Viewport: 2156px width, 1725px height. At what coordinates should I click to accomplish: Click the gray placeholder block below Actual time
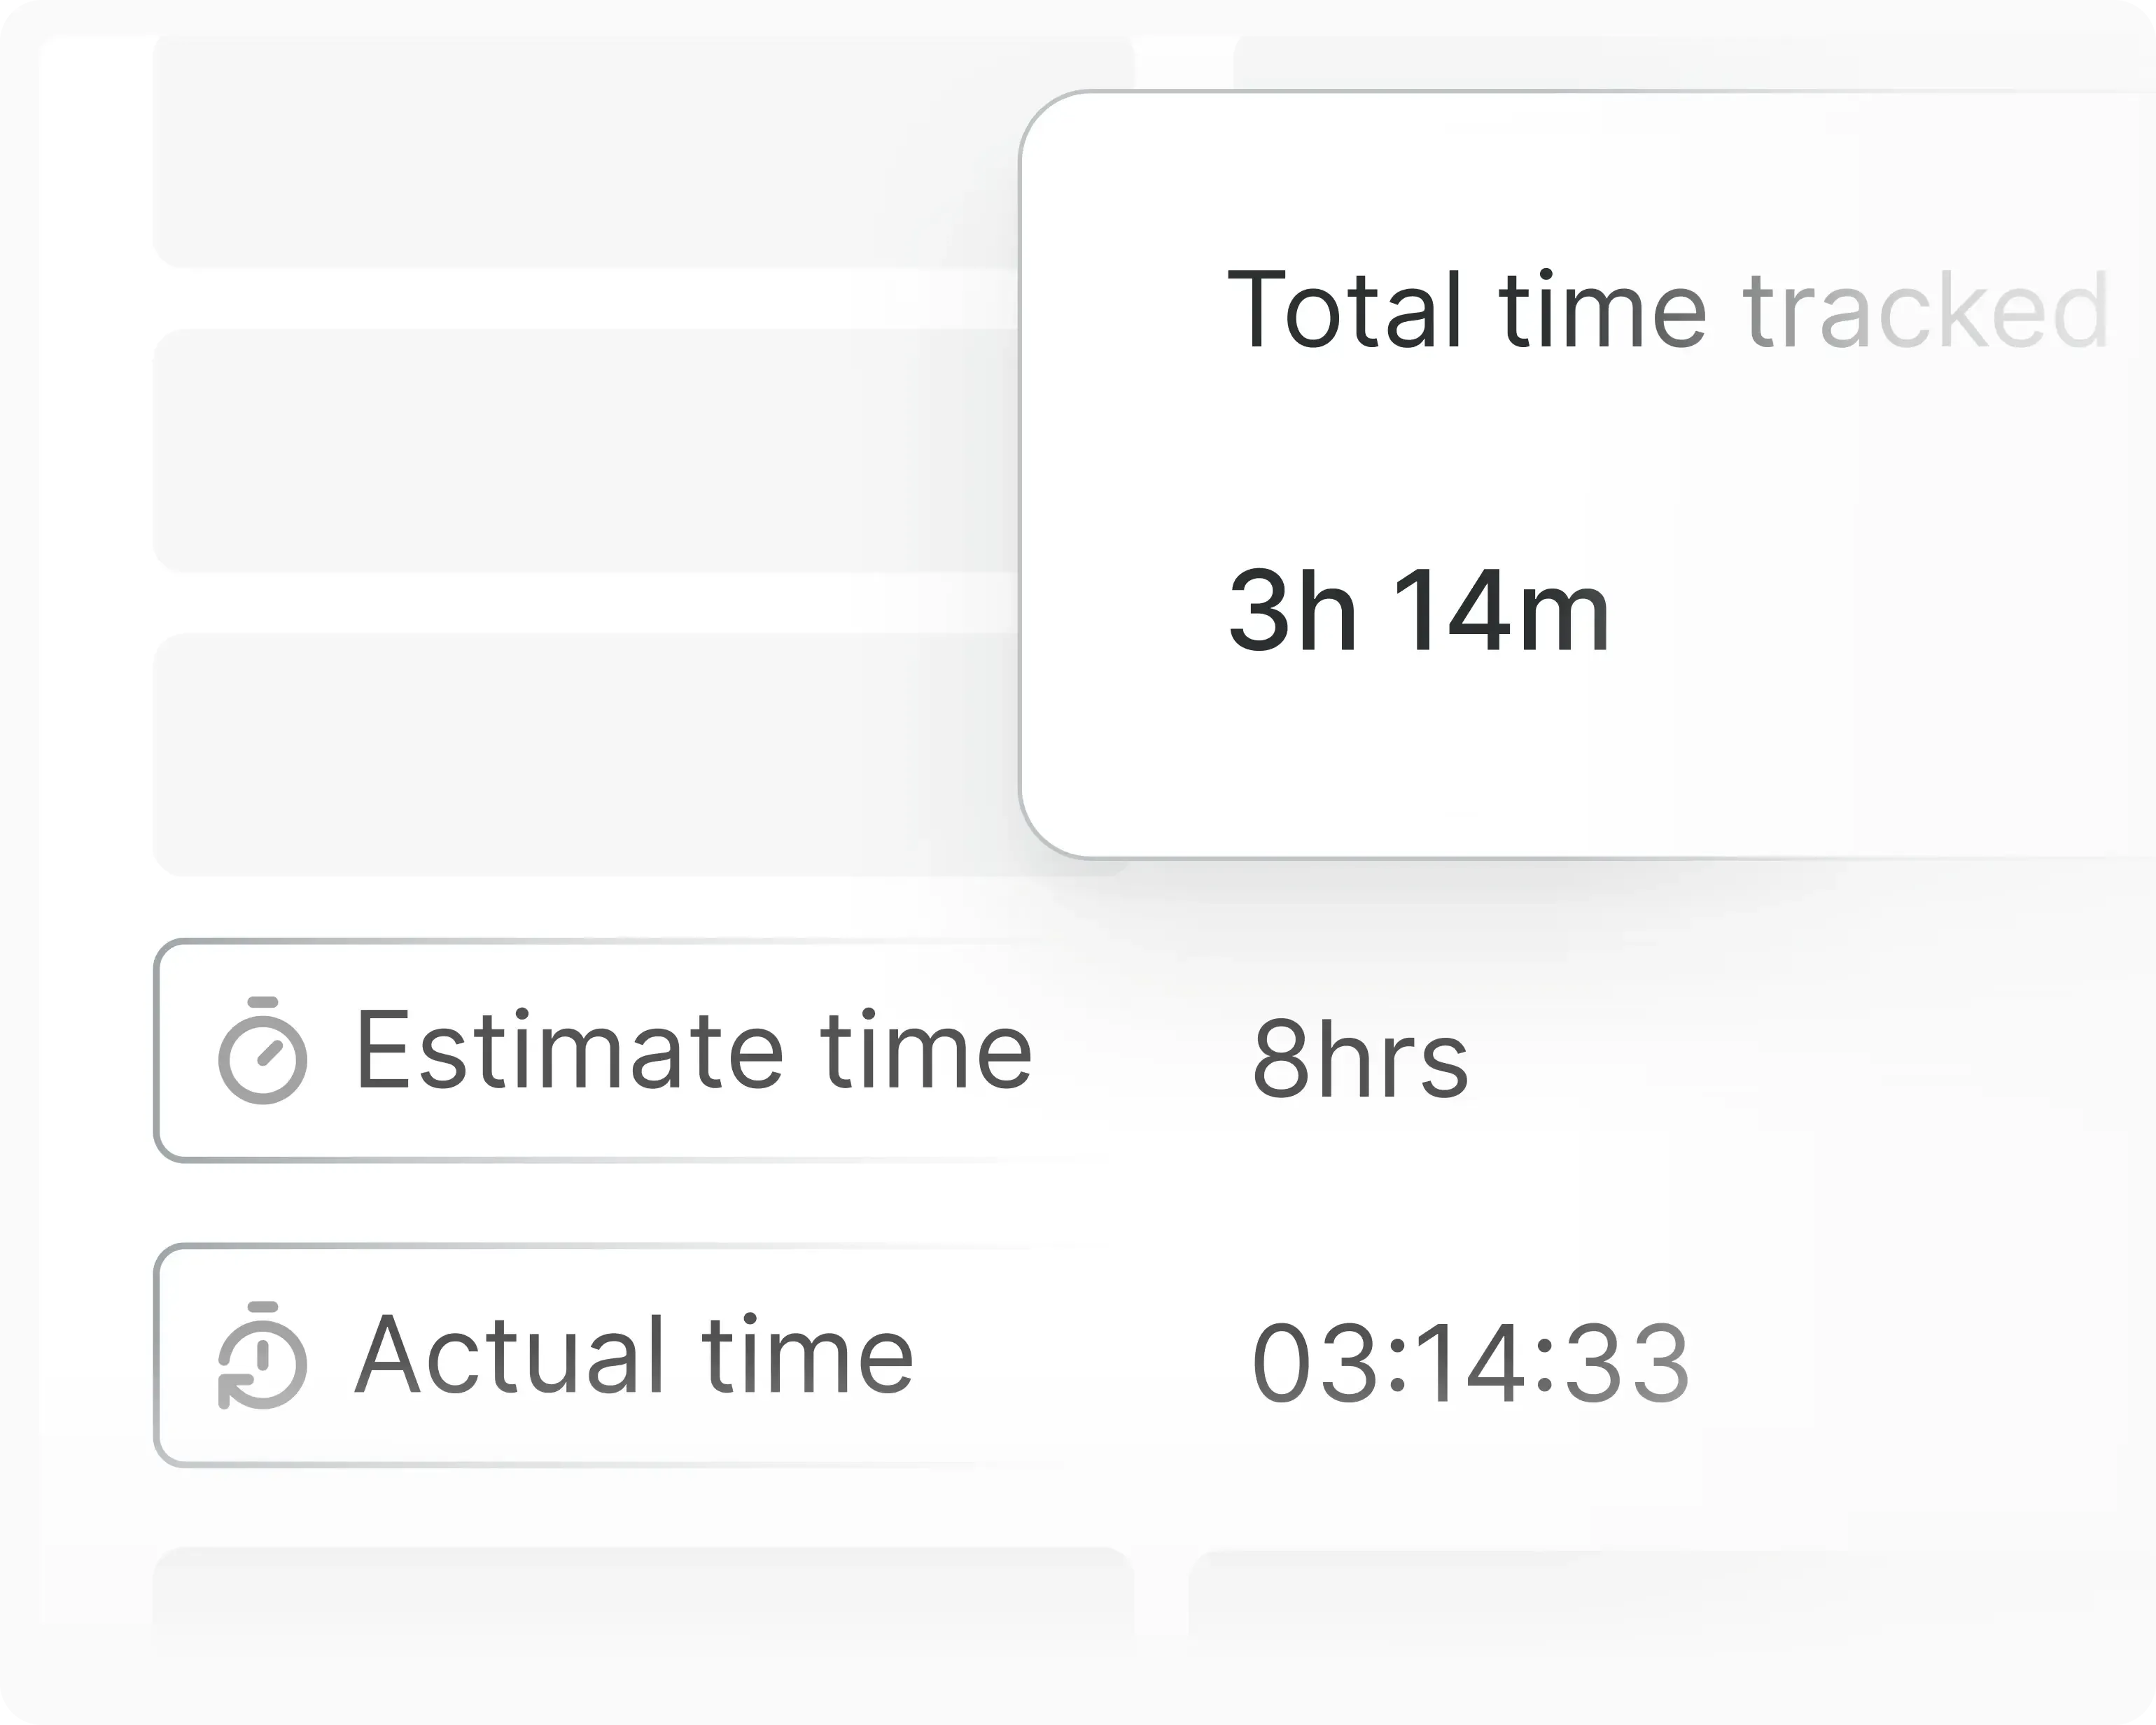coord(640,1600)
